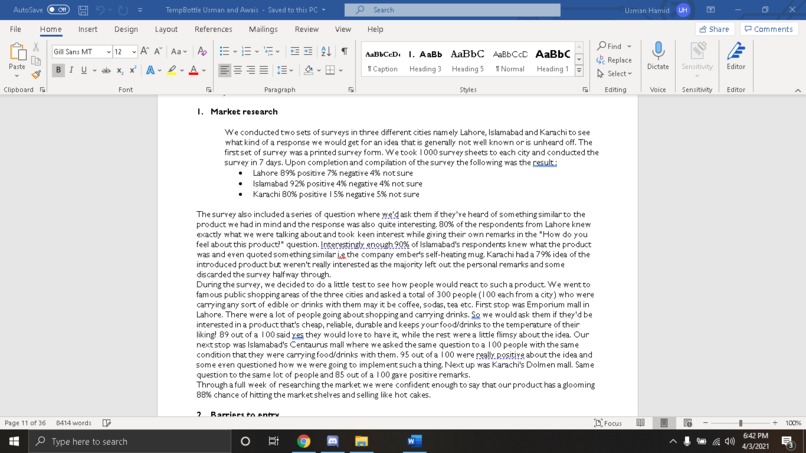Open the font color dropdown arrow
This screenshot has width=806, height=453.
pyautogui.click(x=204, y=70)
